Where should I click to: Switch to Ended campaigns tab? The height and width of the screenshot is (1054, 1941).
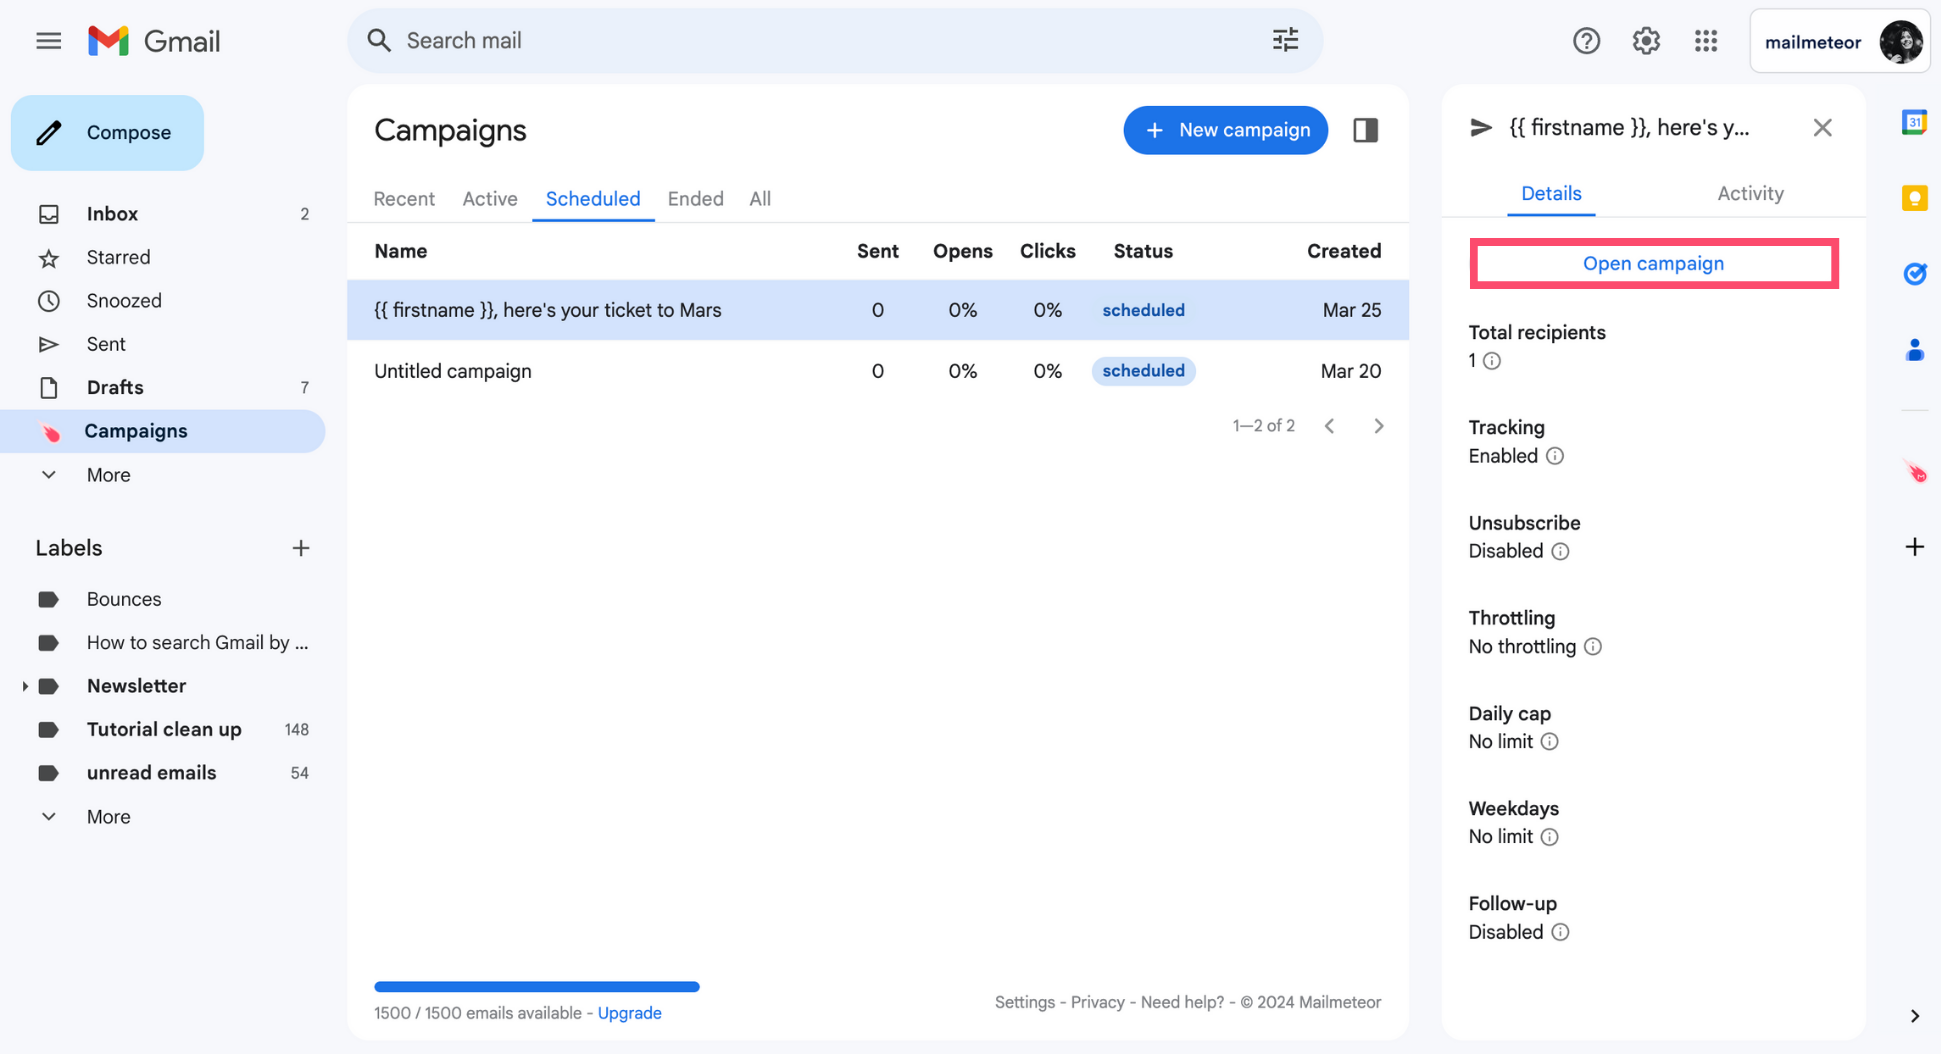[695, 199]
